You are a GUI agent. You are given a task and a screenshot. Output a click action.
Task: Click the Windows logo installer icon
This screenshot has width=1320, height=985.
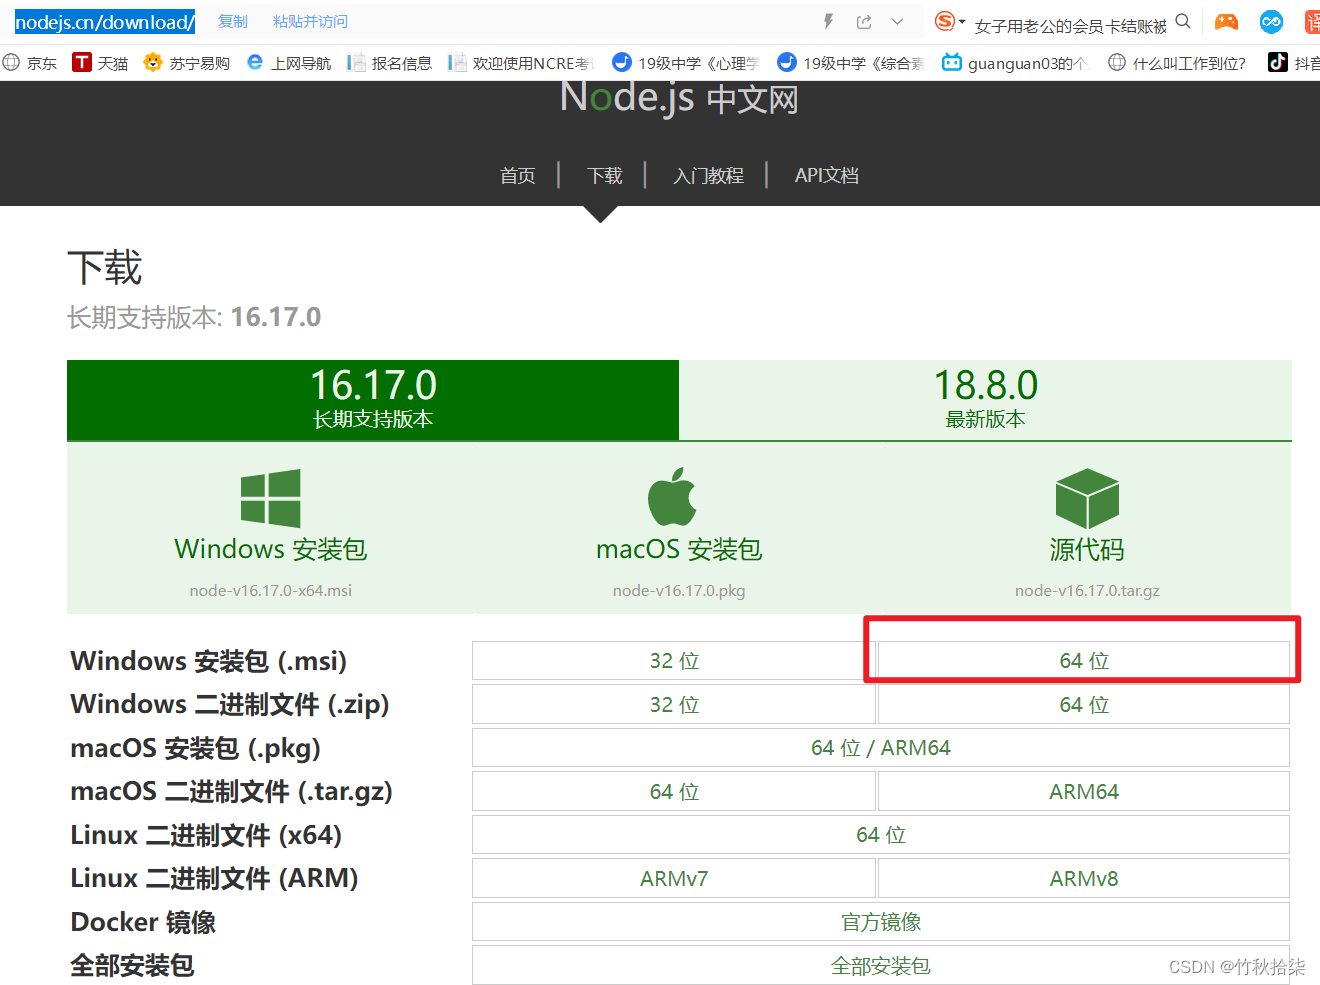click(271, 498)
